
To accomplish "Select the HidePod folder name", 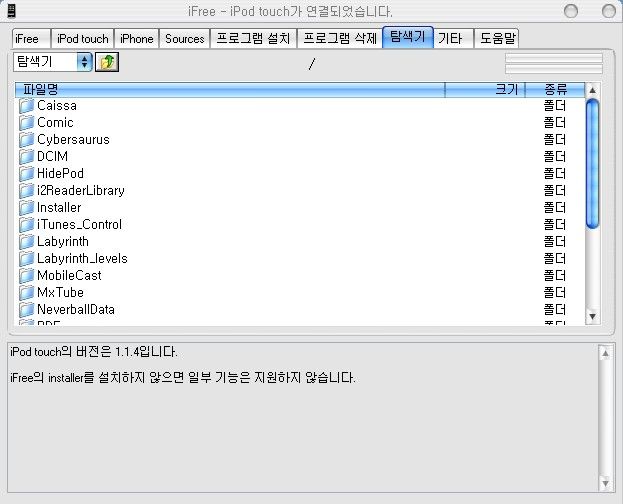I will (x=60, y=174).
